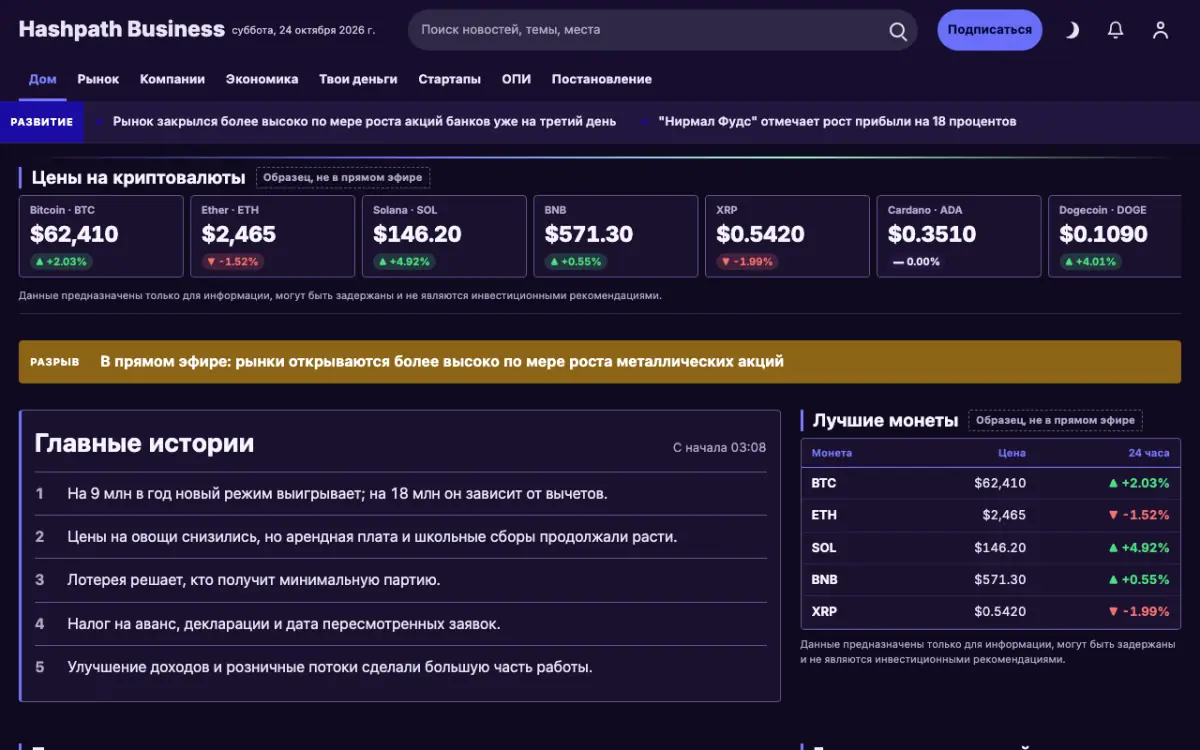Image resolution: width=1200 pixels, height=750 pixels.
Task: Open the Bitcoin BTC price card
Action: coord(101,236)
